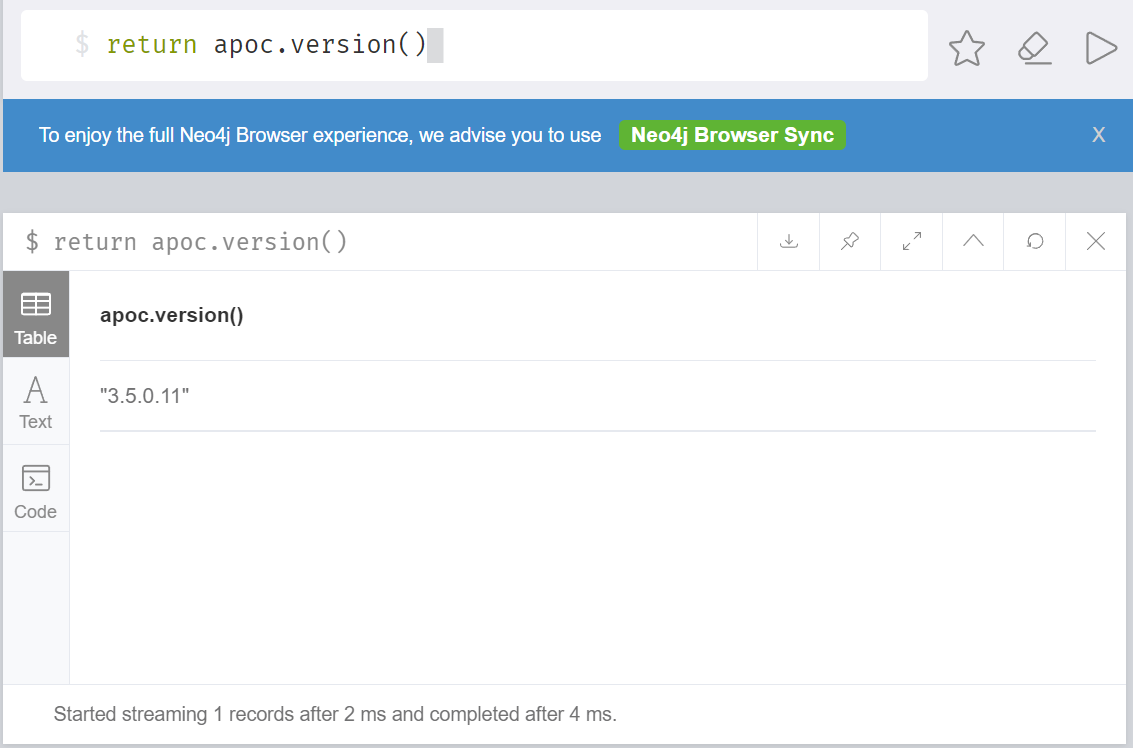This screenshot has height=748, width=1133.
Task: Run the Cypher query
Action: point(1101,47)
